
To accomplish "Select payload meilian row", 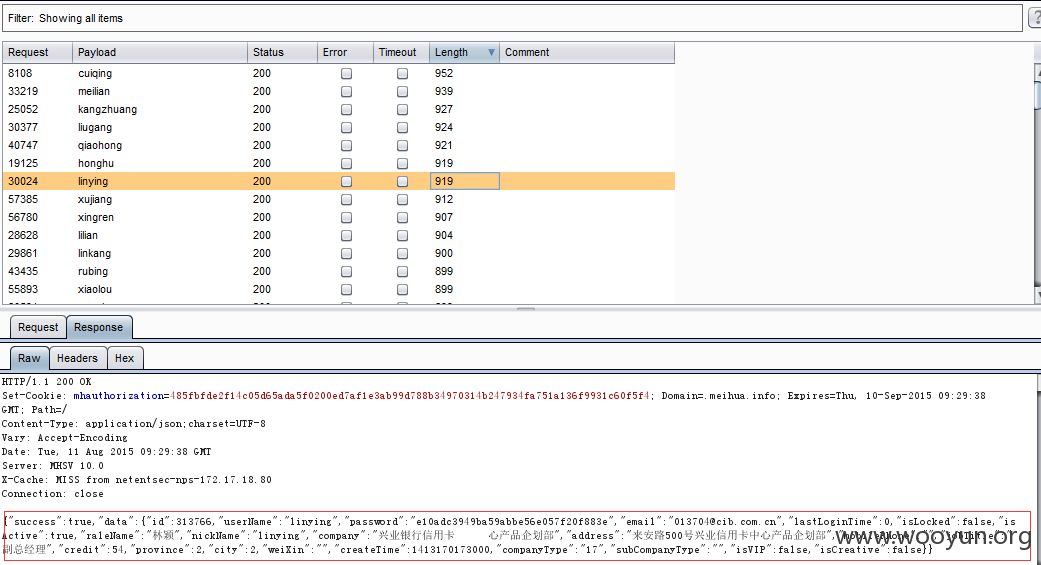I will pos(339,92).
